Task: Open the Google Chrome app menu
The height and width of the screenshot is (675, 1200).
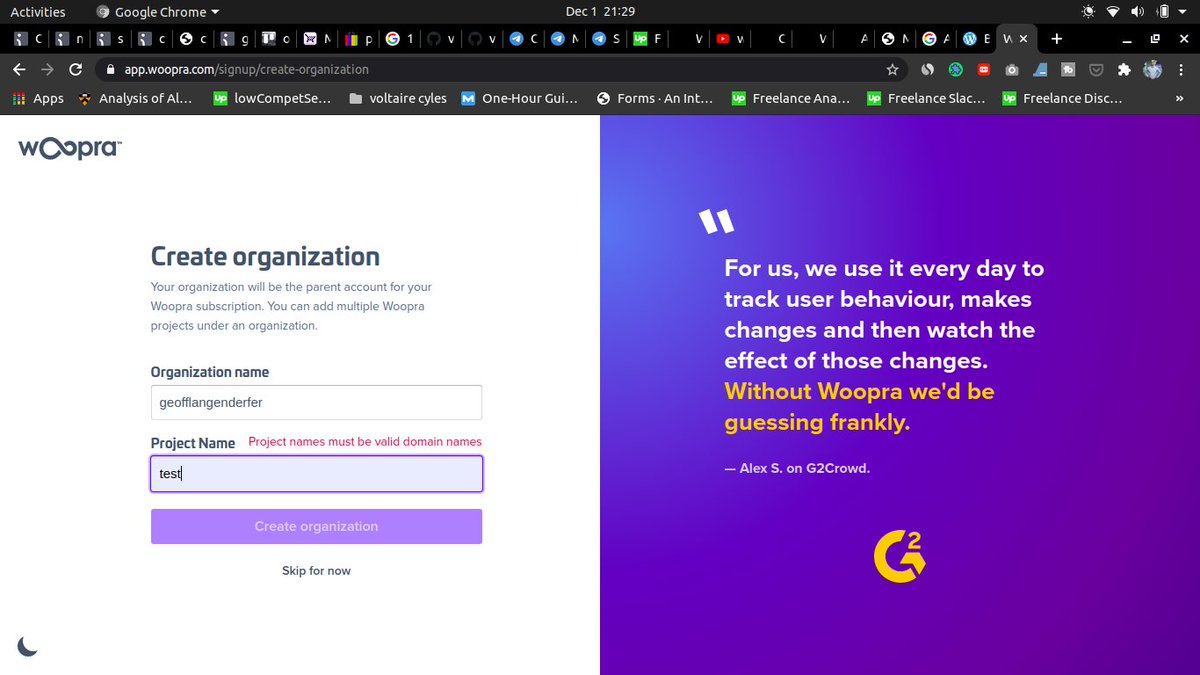Action: 158,12
